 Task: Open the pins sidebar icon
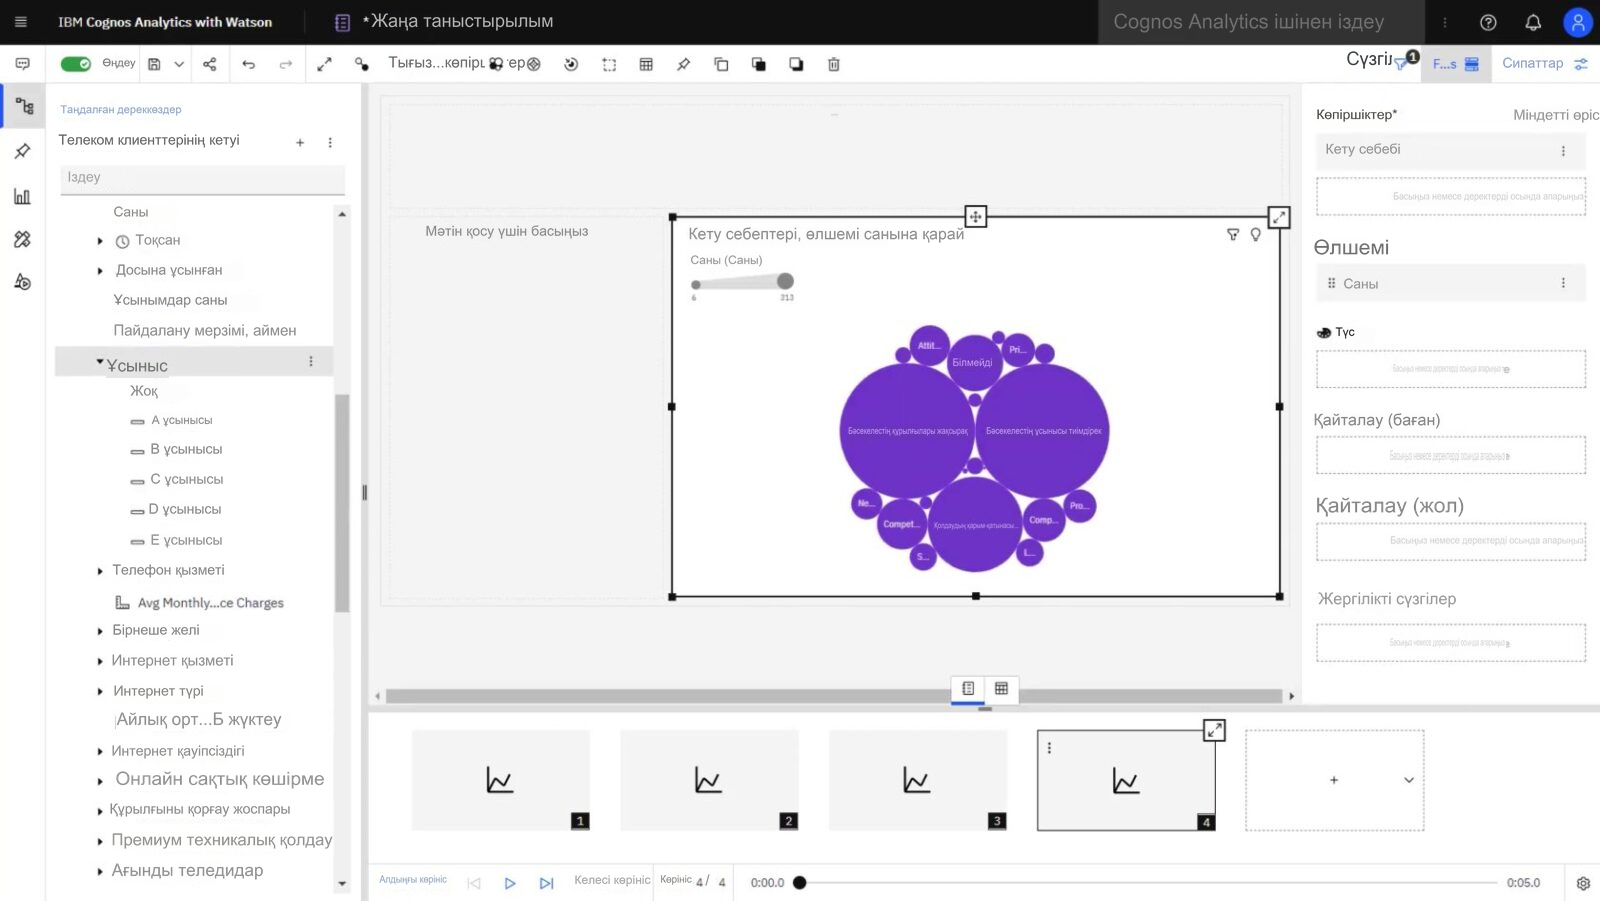(22, 151)
